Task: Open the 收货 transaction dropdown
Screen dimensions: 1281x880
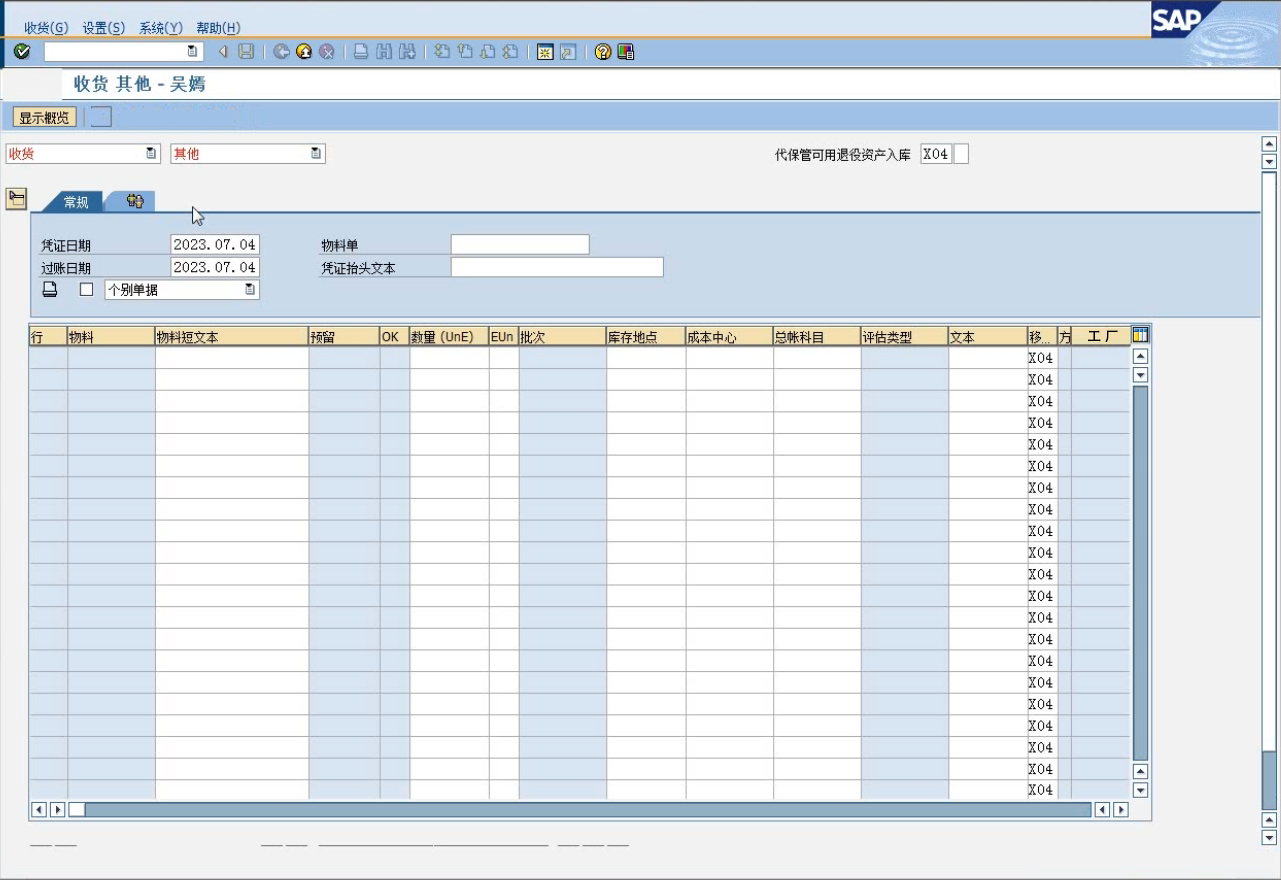Action: pos(151,154)
